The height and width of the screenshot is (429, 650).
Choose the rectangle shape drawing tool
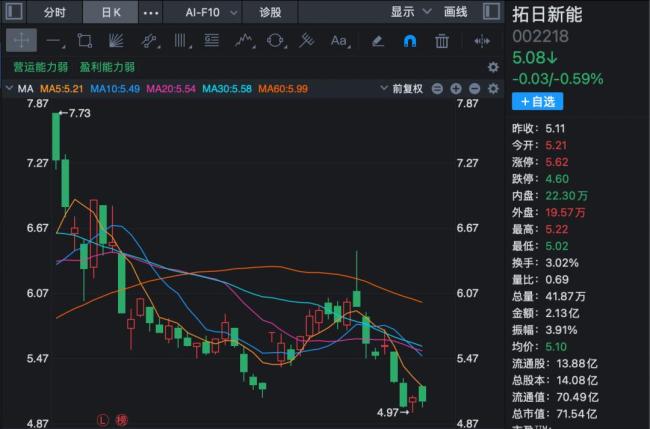coord(85,41)
